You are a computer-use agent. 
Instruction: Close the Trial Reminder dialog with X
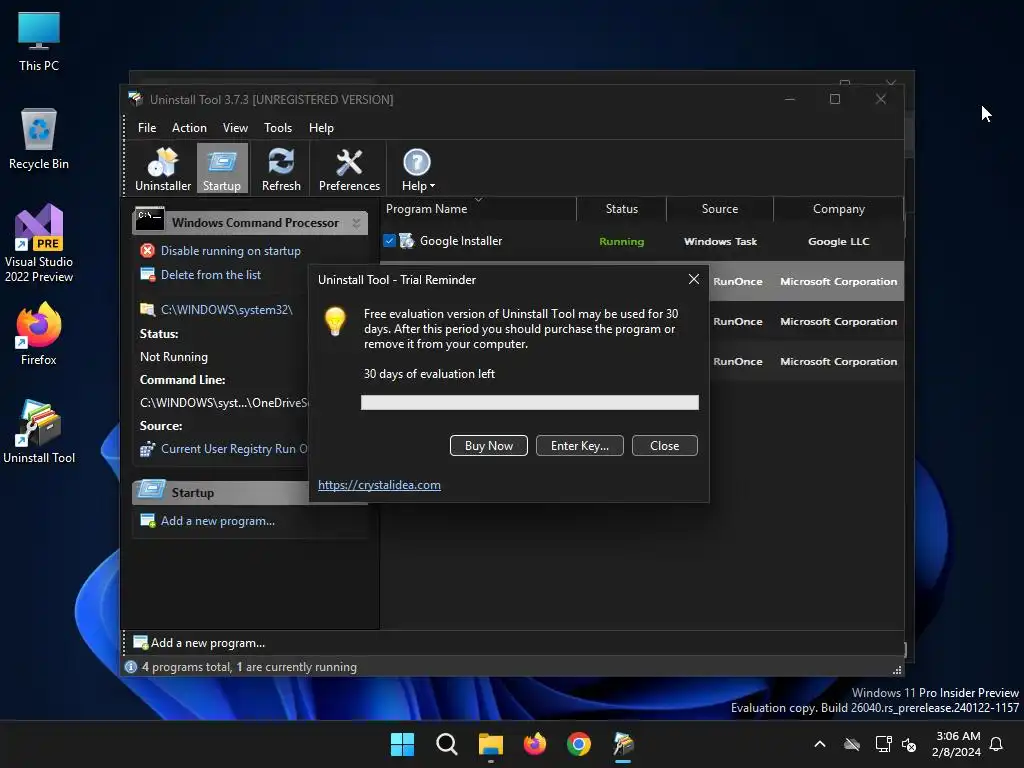694,280
